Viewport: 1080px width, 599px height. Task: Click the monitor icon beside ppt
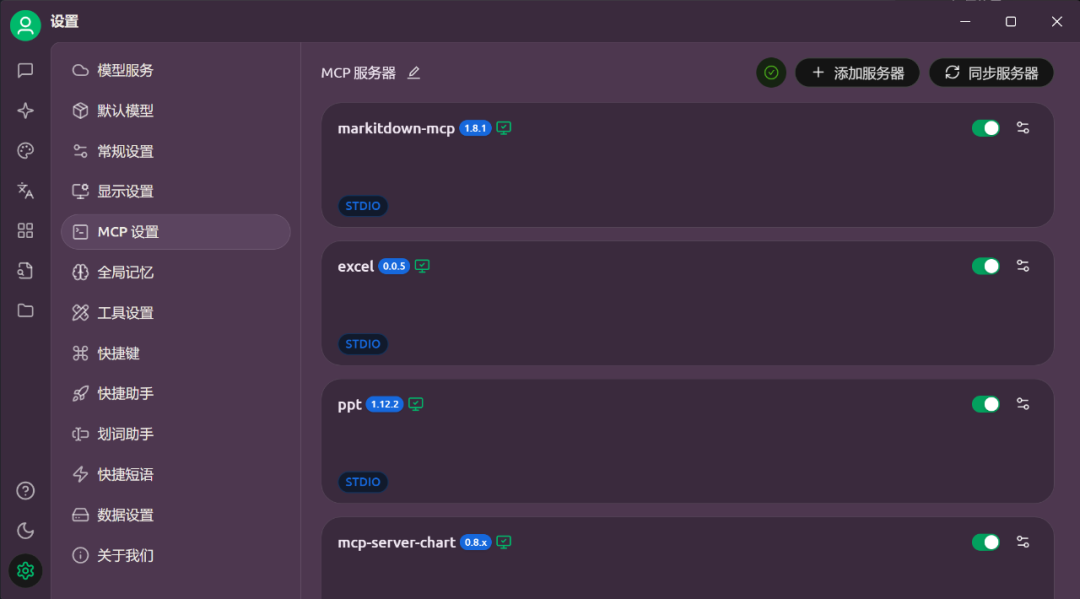(415, 404)
